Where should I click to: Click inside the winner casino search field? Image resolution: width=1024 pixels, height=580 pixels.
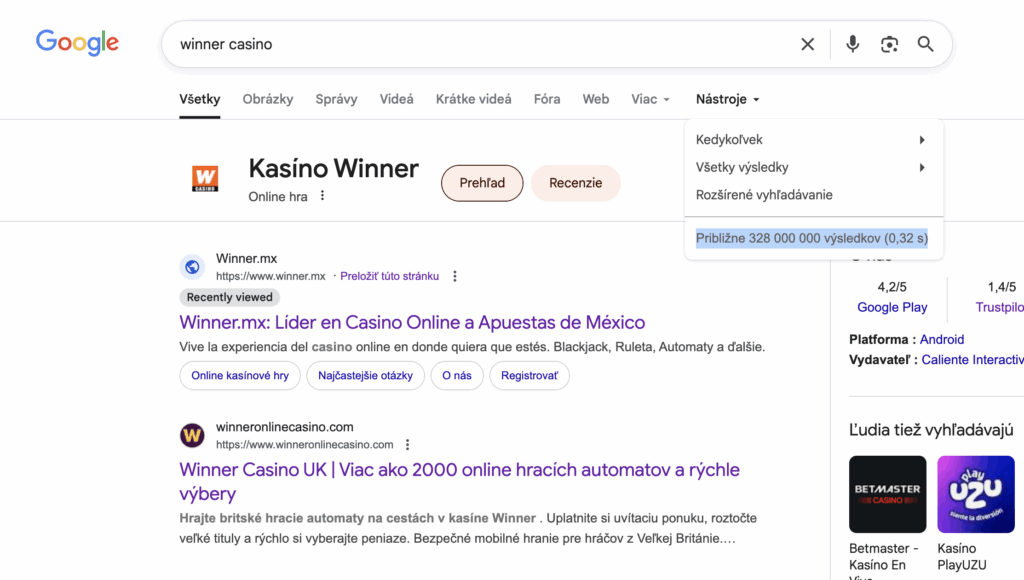[480, 44]
